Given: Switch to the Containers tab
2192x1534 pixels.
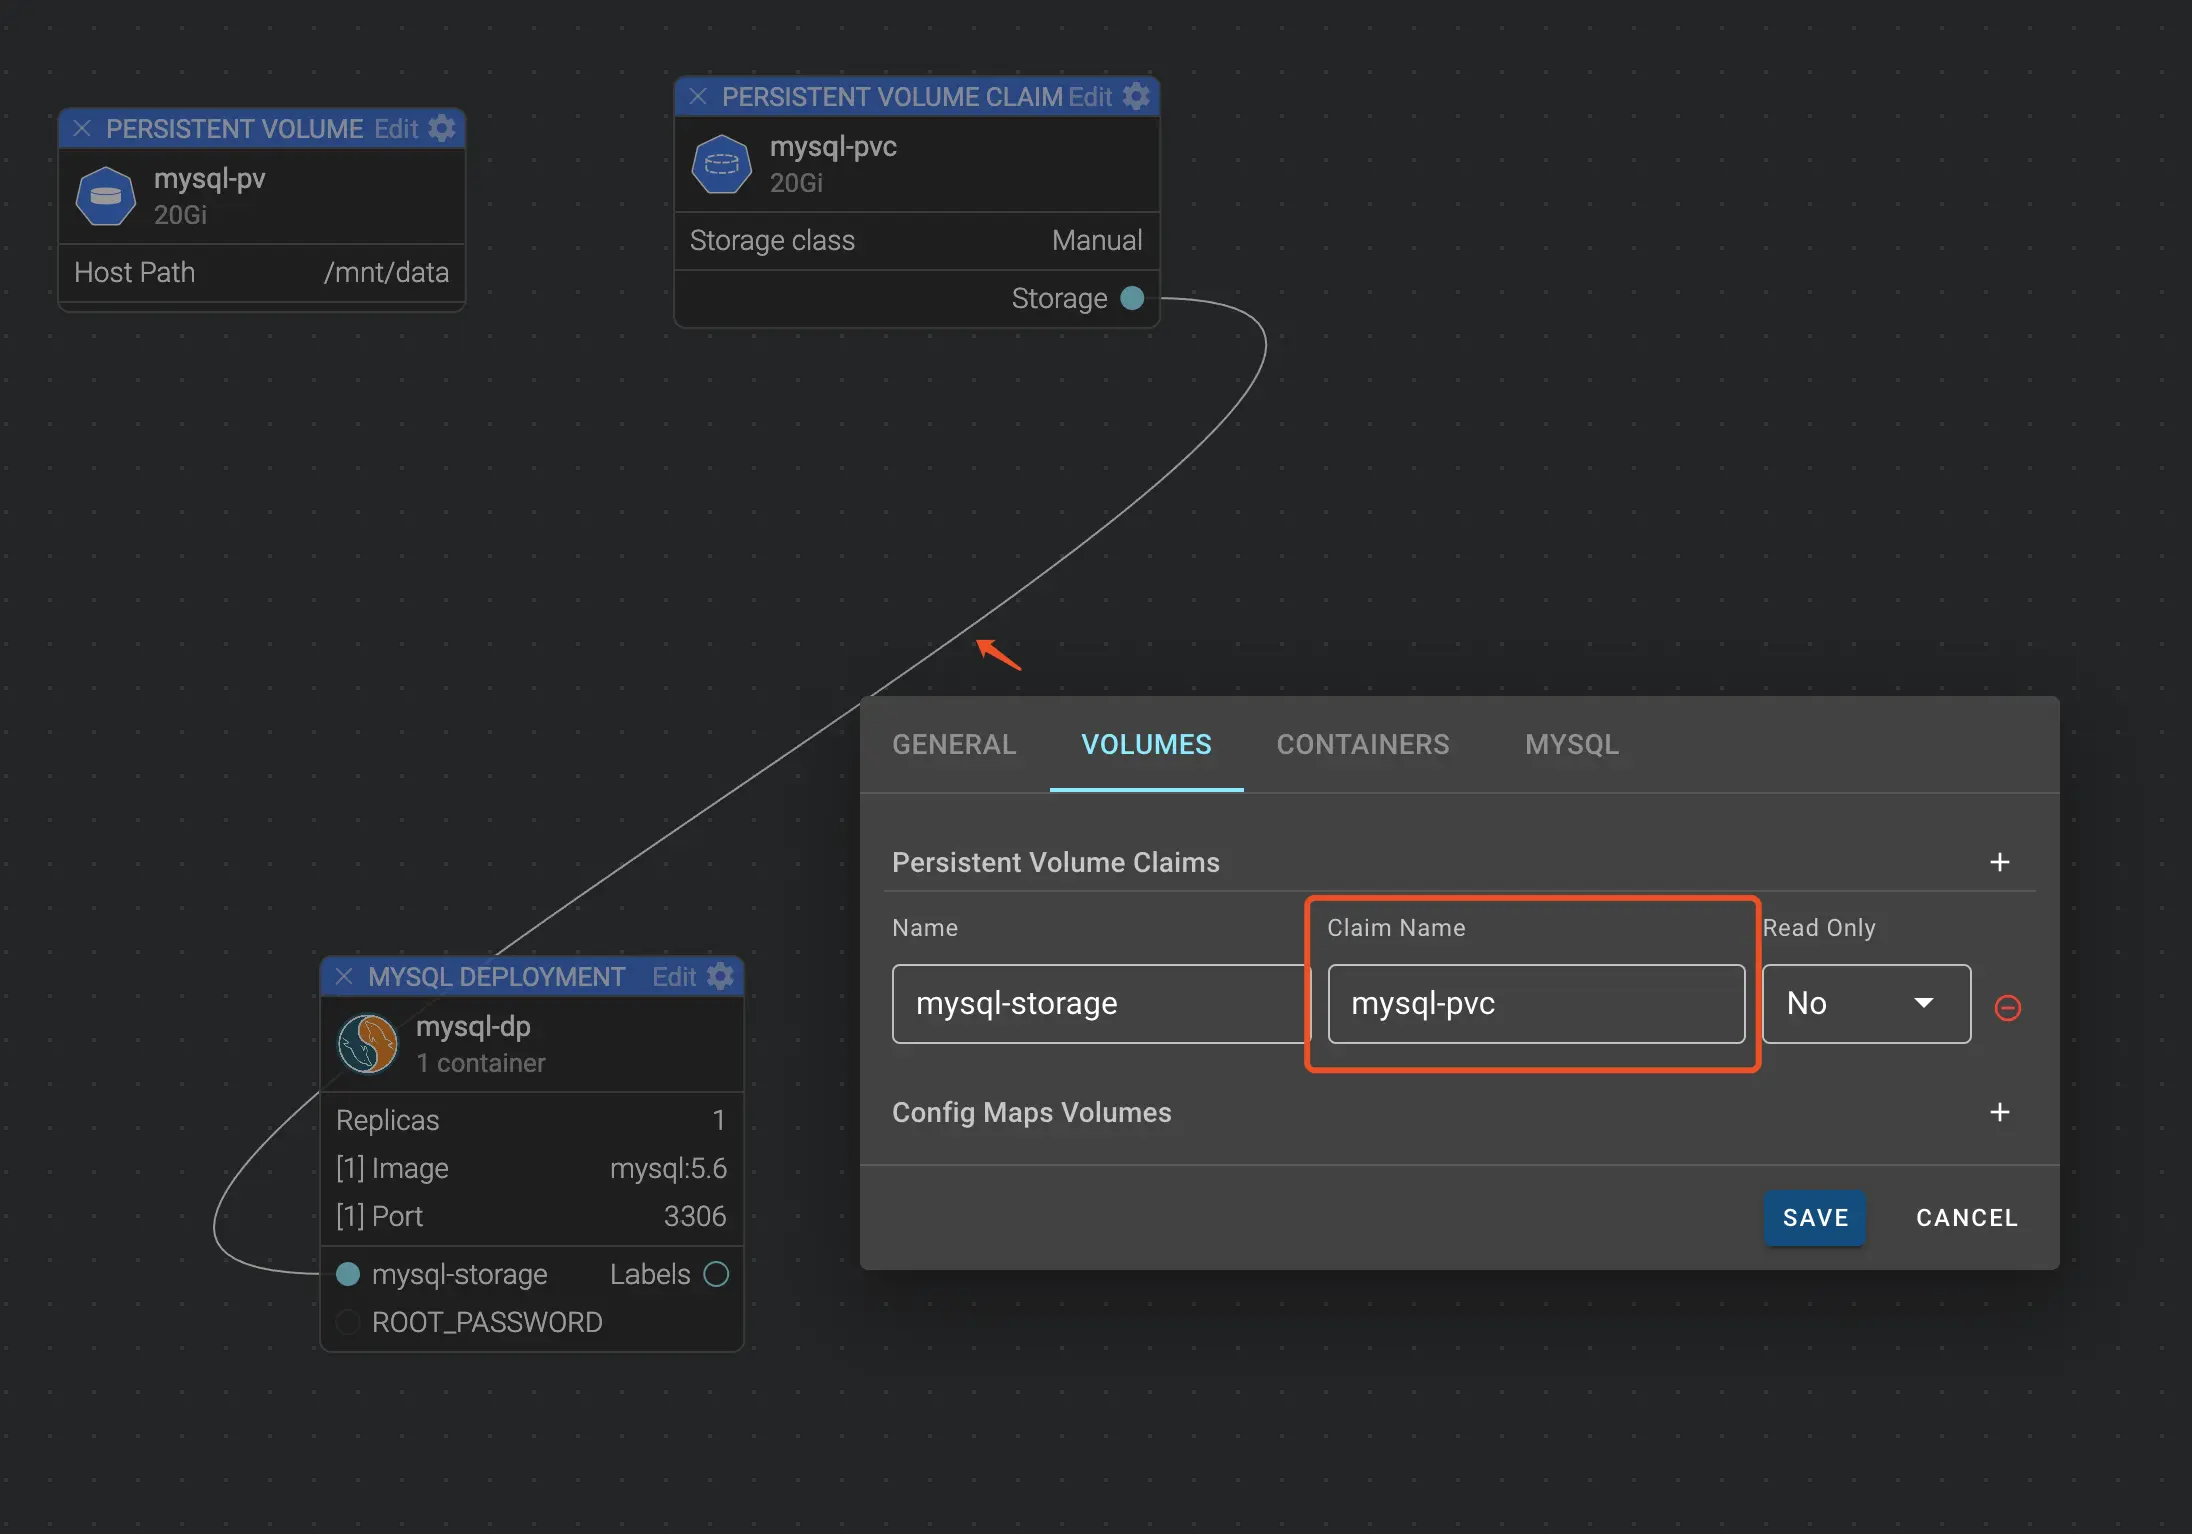Looking at the screenshot, I should point(1362,744).
